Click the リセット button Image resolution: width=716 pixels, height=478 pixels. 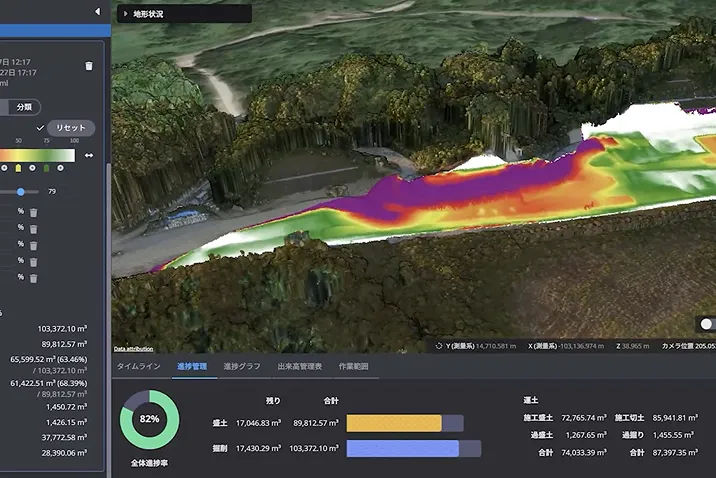(71, 128)
